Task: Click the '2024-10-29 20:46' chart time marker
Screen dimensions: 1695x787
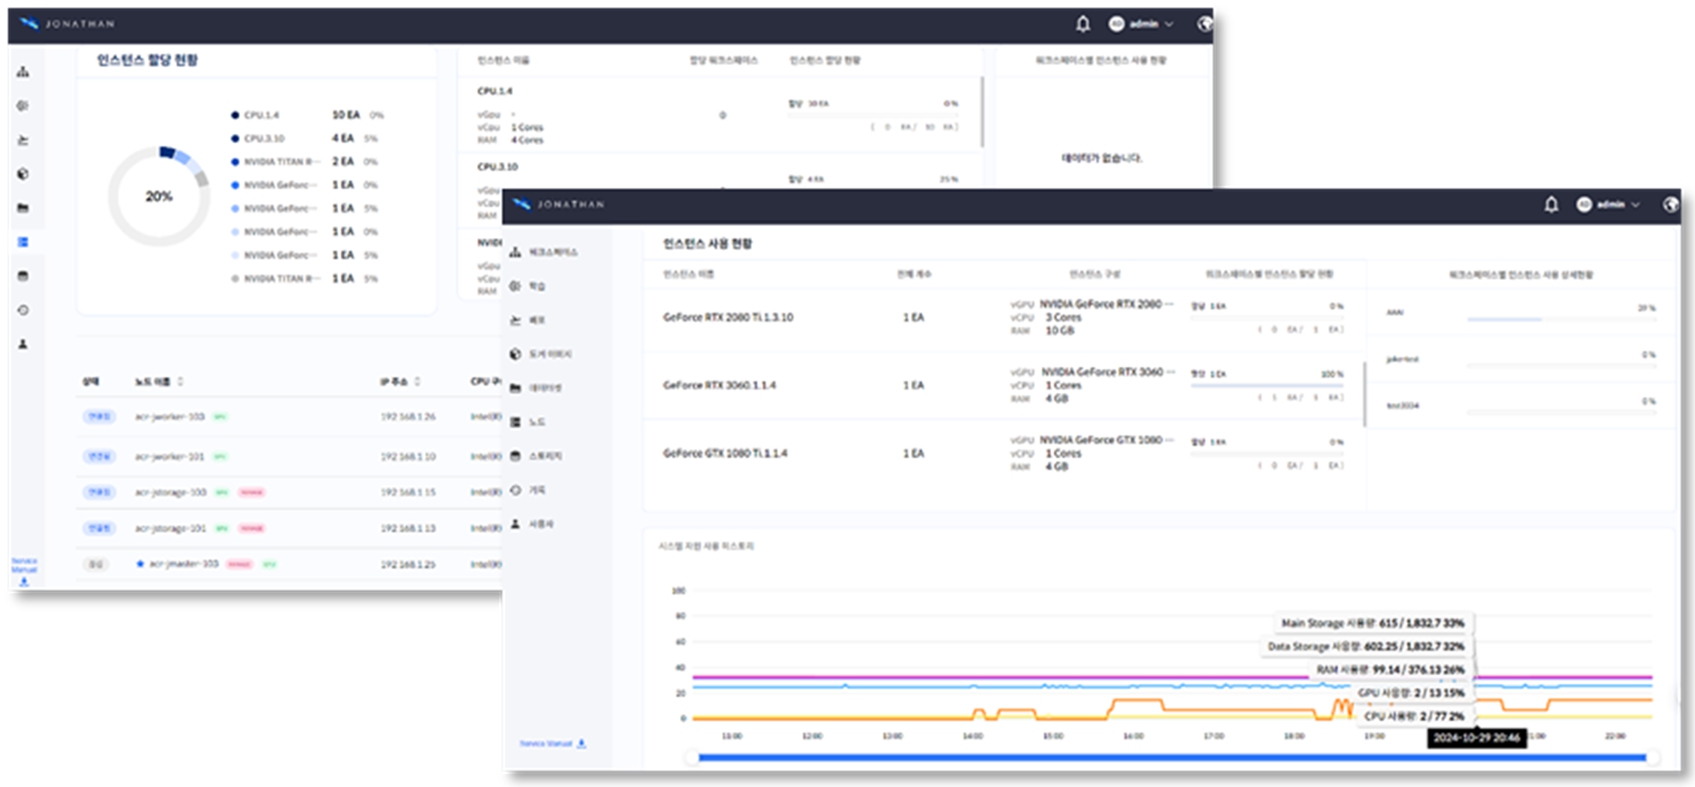Action: click(x=1476, y=738)
